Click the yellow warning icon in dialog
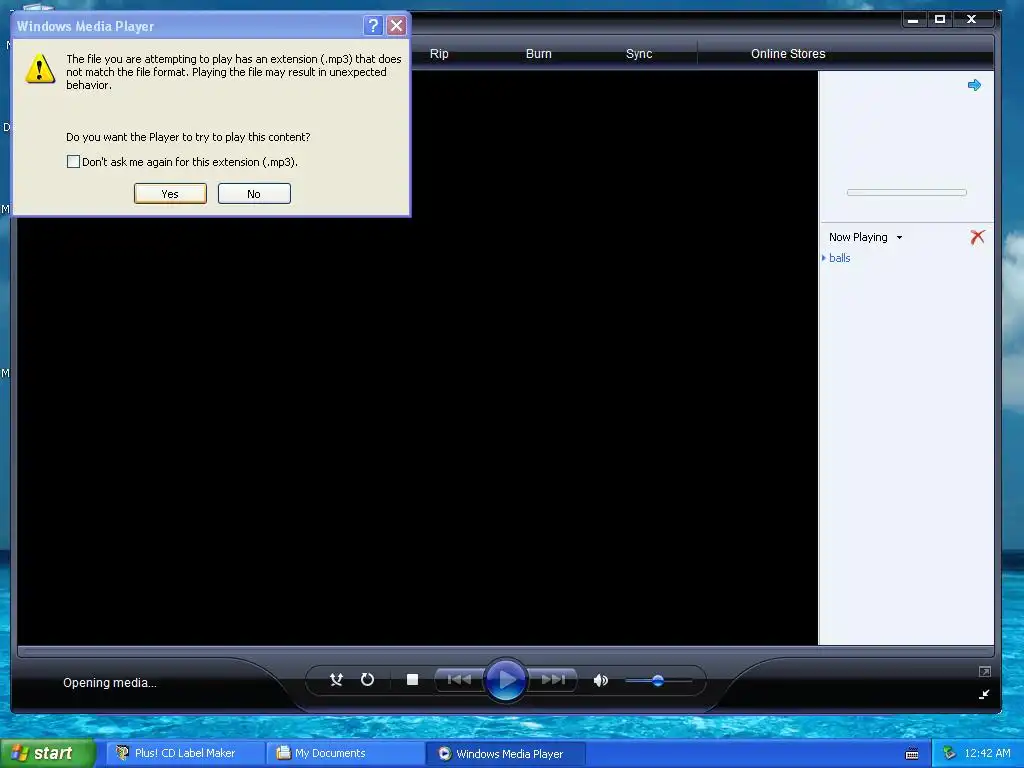Image resolution: width=1024 pixels, height=768 pixels. 40,69
